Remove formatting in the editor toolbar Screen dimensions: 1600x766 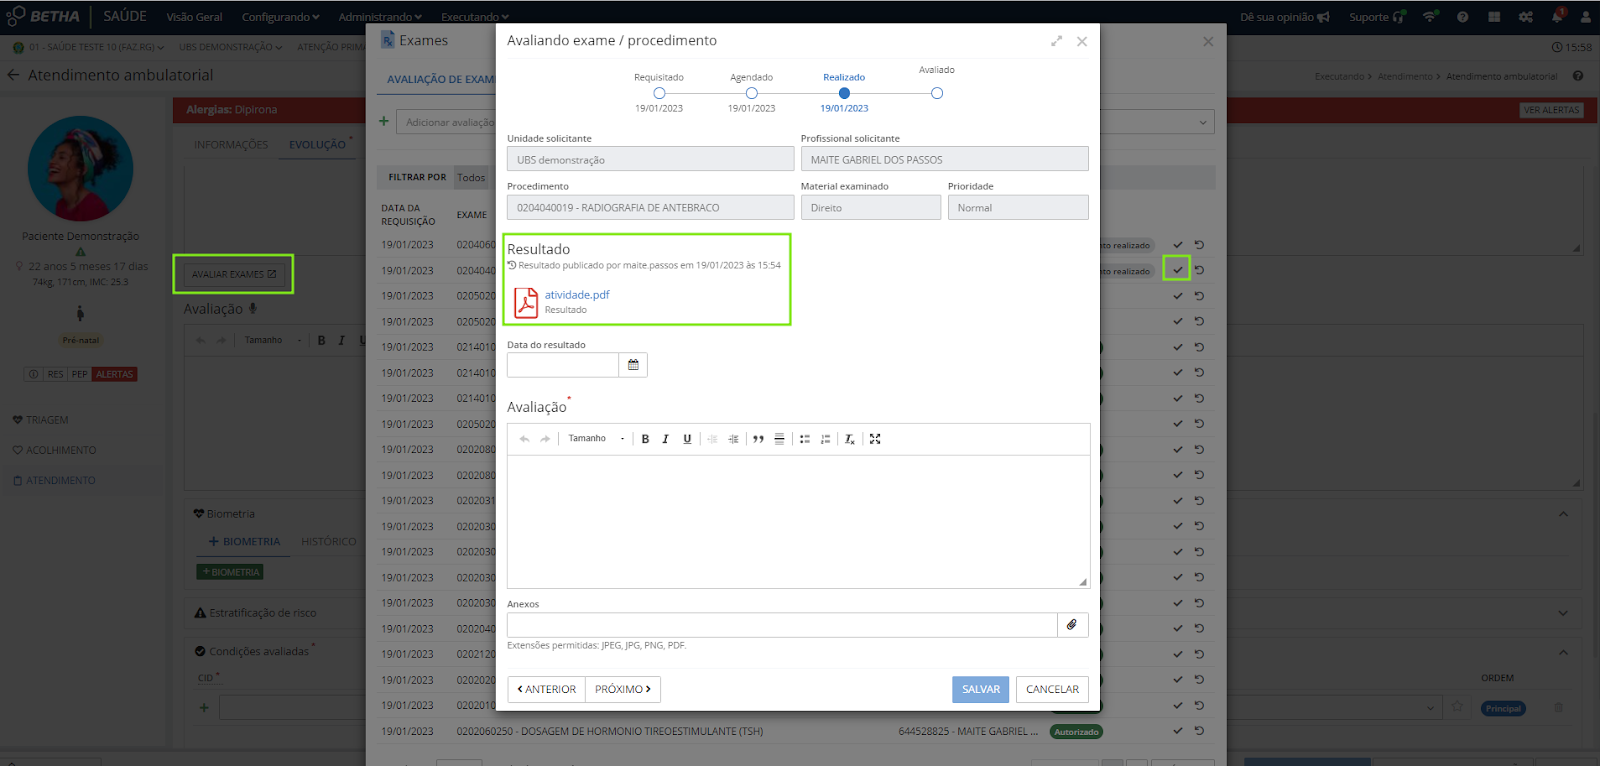[x=850, y=439]
